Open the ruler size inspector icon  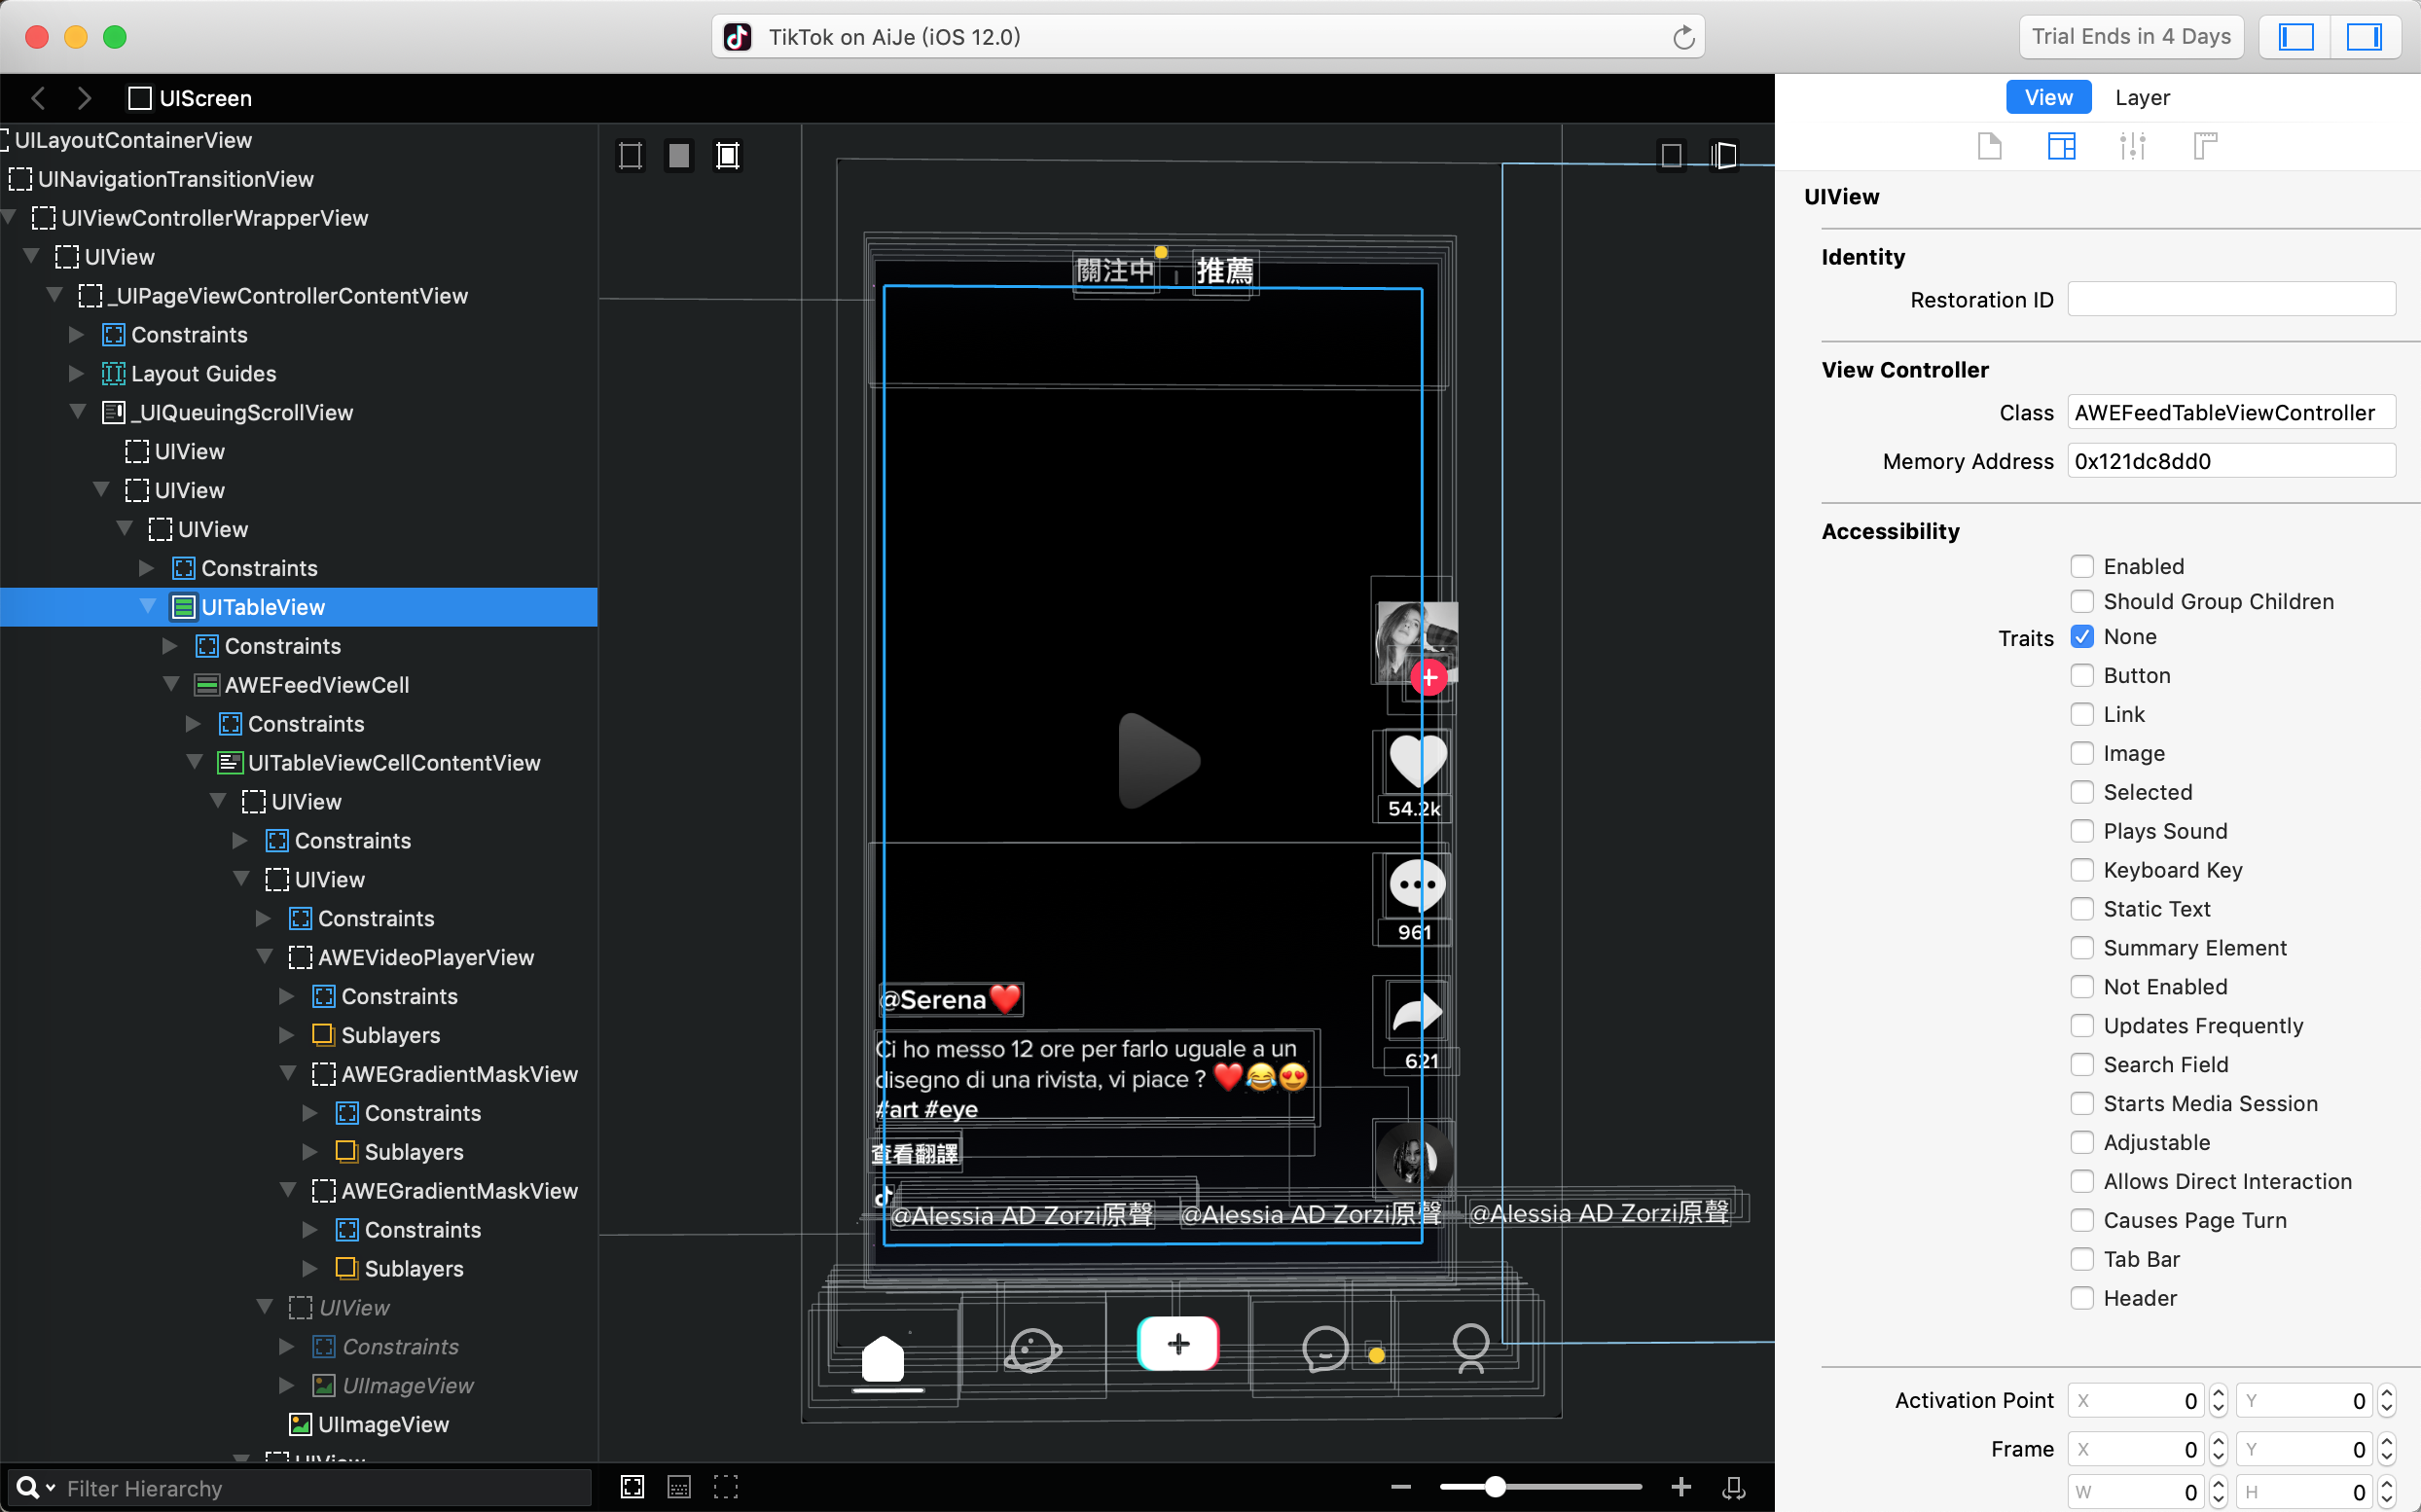tap(2204, 147)
